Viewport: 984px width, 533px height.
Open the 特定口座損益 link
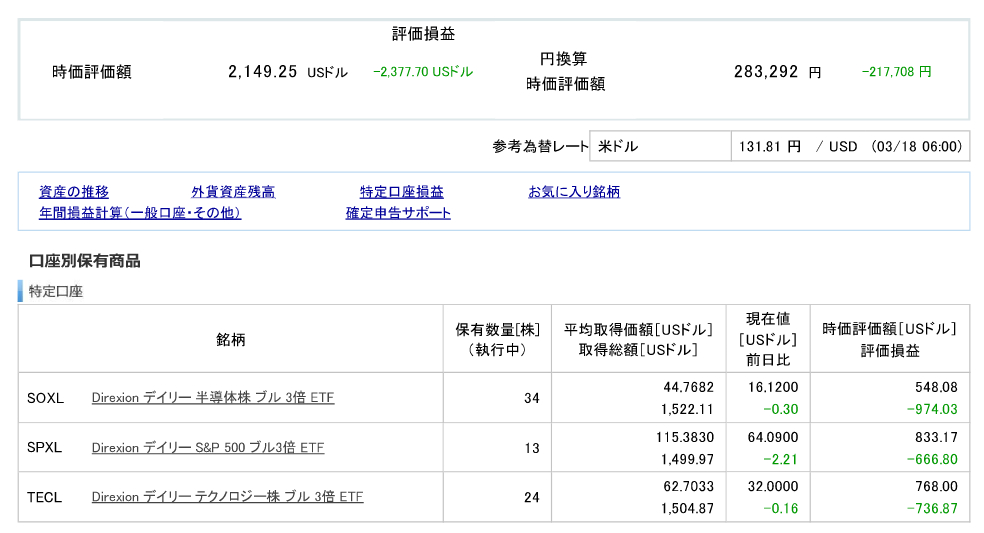point(402,191)
